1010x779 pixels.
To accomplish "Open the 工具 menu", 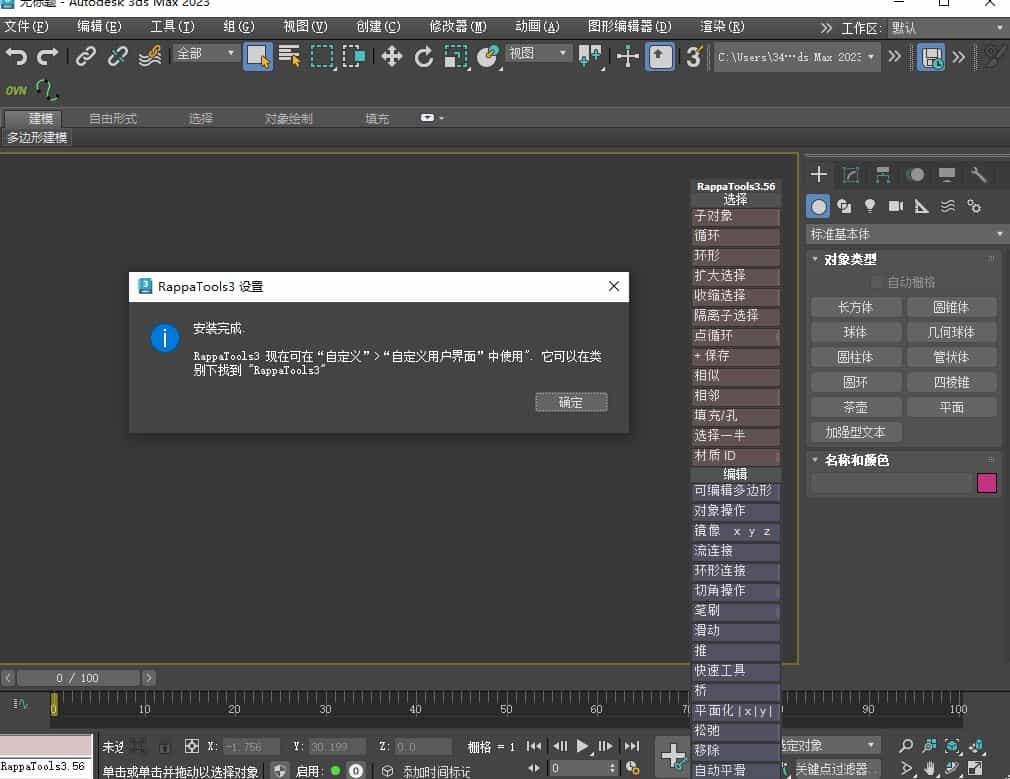I will pyautogui.click(x=172, y=26).
